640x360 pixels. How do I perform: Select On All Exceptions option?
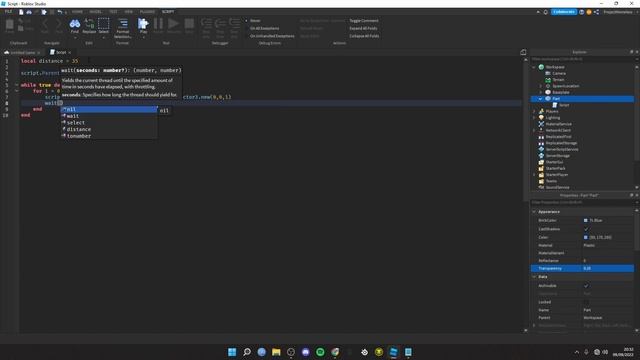tap(264, 28)
